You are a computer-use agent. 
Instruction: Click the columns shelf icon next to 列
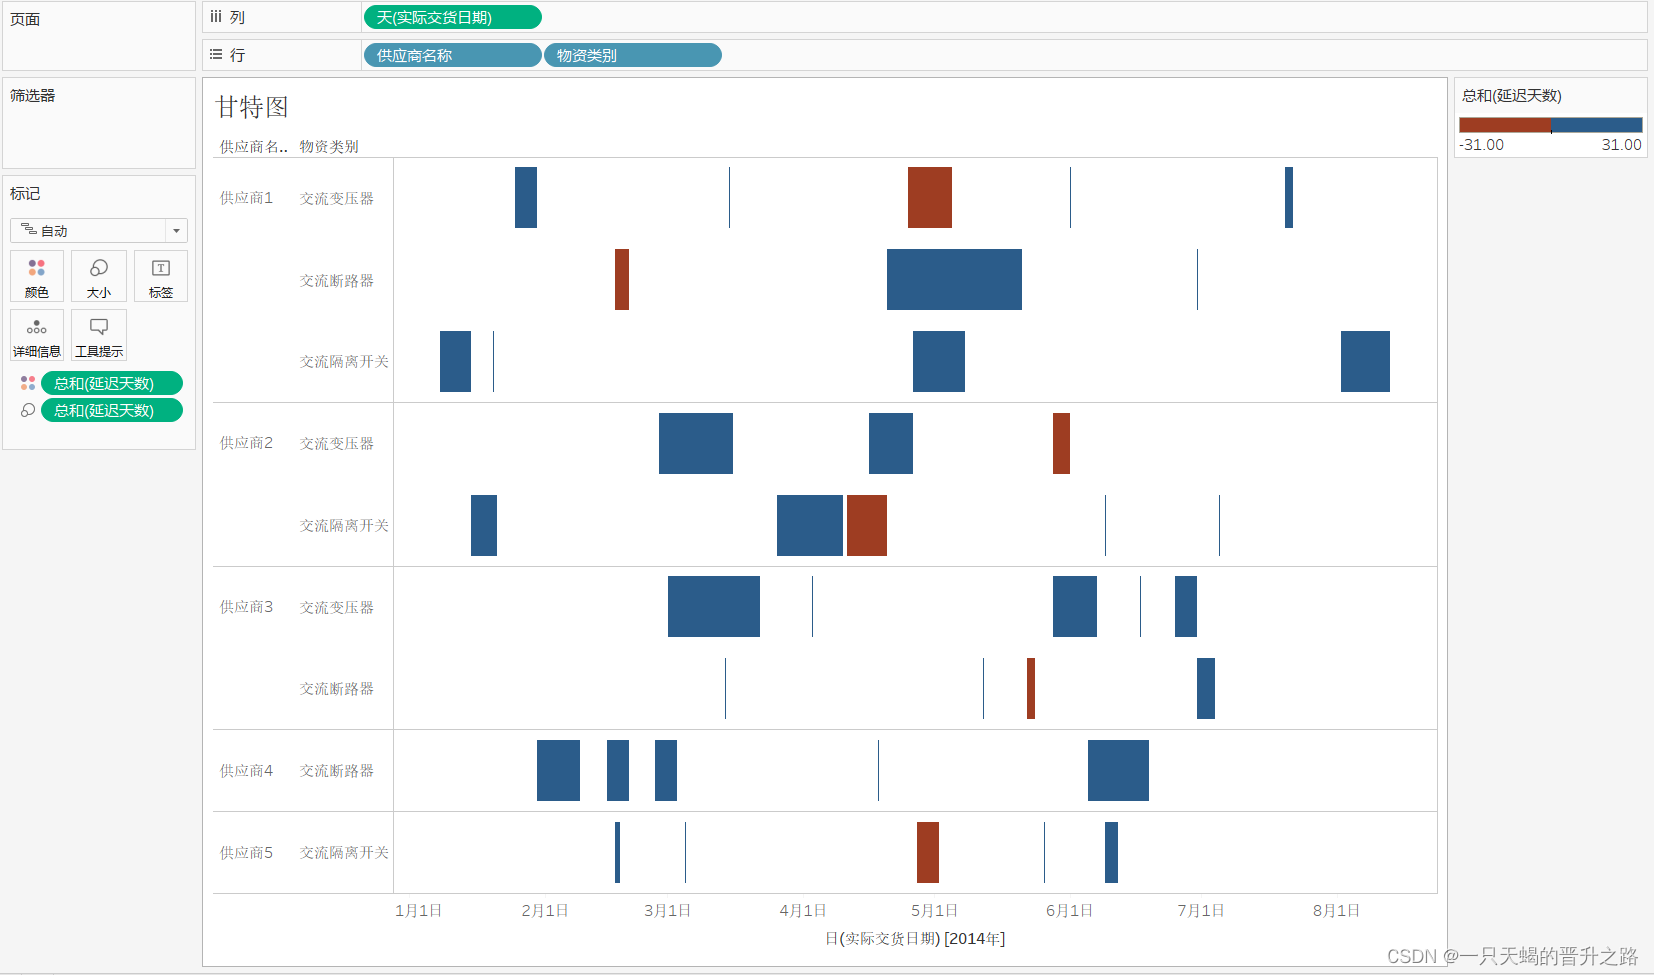tap(216, 17)
